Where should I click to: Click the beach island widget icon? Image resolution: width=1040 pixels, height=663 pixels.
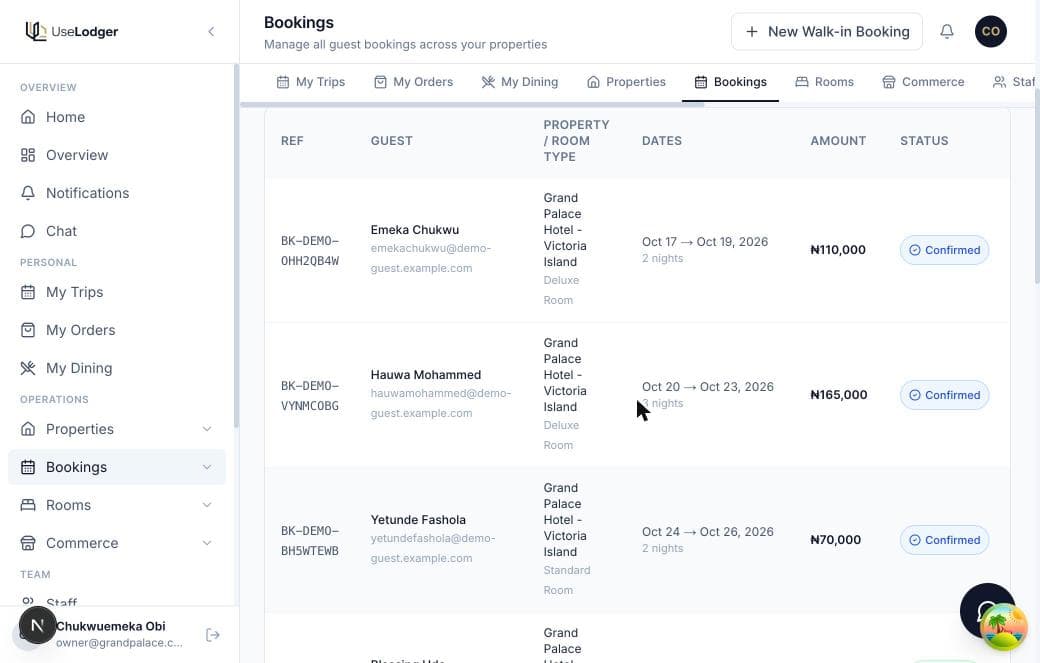tap(1004, 627)
